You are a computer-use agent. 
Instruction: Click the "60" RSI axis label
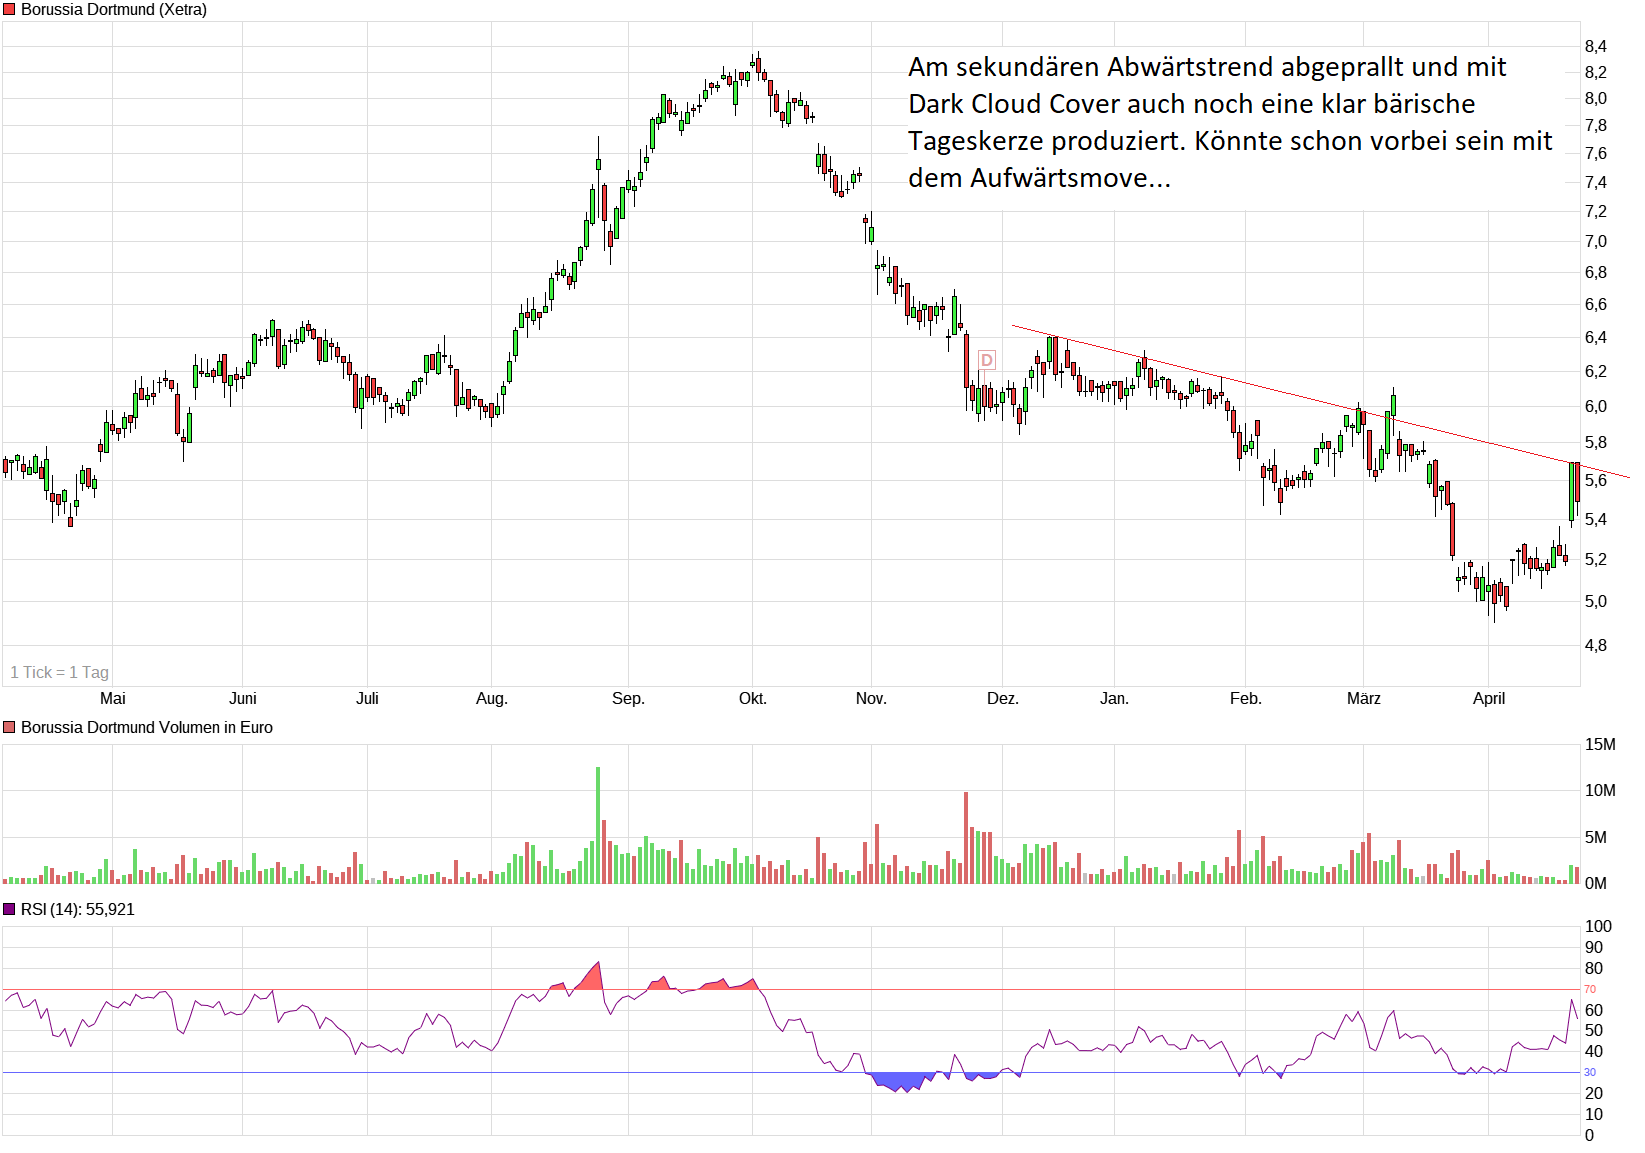pyautogui.click(x=1594, y=1011)
